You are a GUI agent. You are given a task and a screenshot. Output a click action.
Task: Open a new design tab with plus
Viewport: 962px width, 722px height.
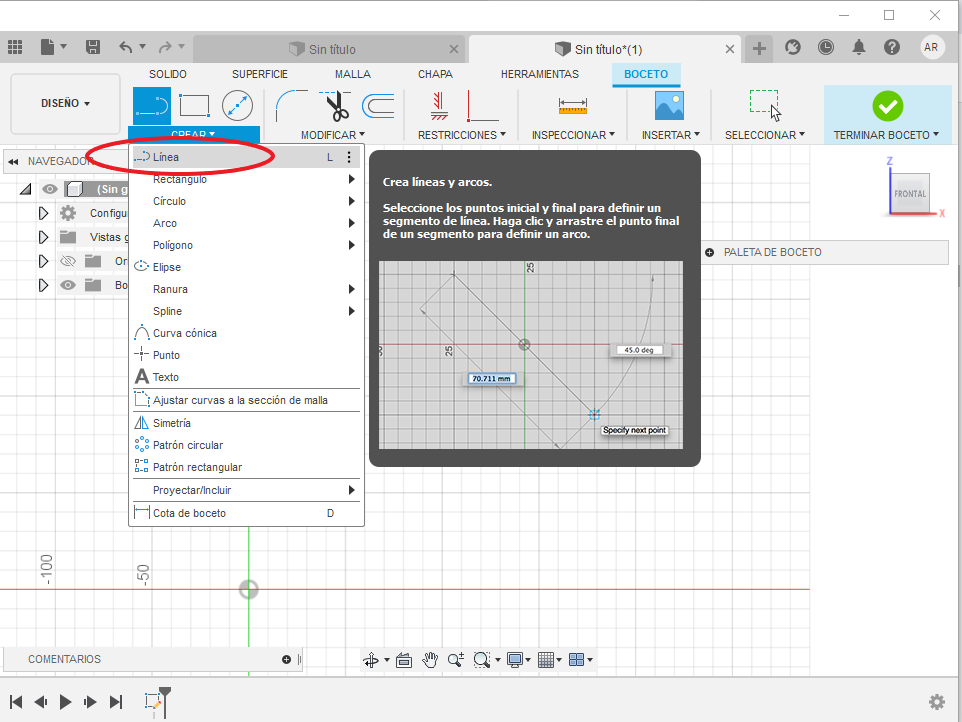pos(759,48)
